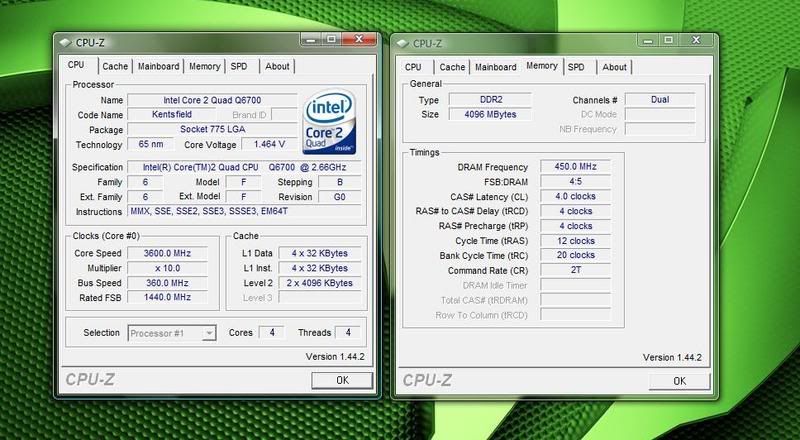Open the Mainboard tab in left window
Screen dimensions: 800x440
coord(159,66)
